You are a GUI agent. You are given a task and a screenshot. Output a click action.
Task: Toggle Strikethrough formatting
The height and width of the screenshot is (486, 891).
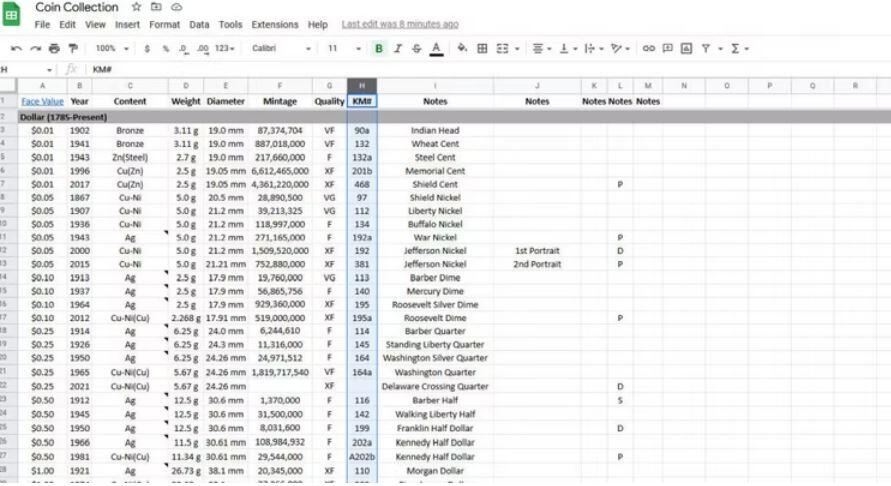pyautogui.click(x=416, y=48)
